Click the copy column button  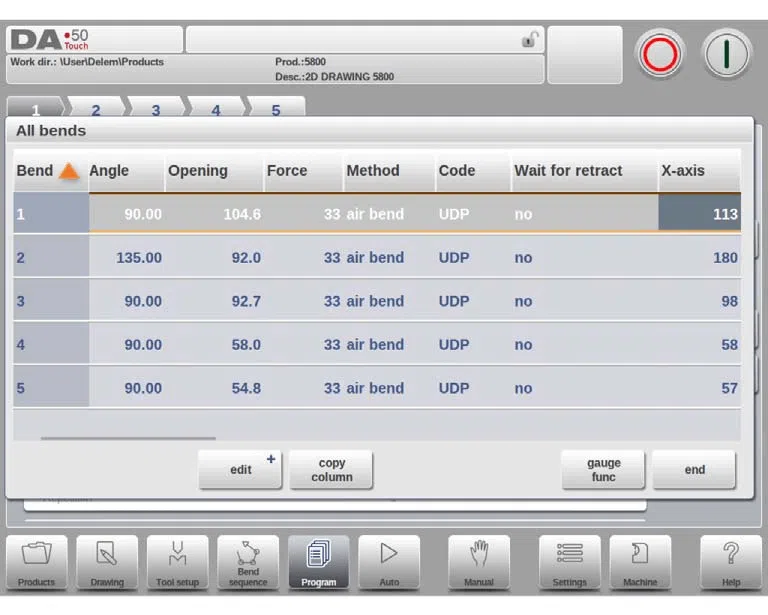(332, 470)
